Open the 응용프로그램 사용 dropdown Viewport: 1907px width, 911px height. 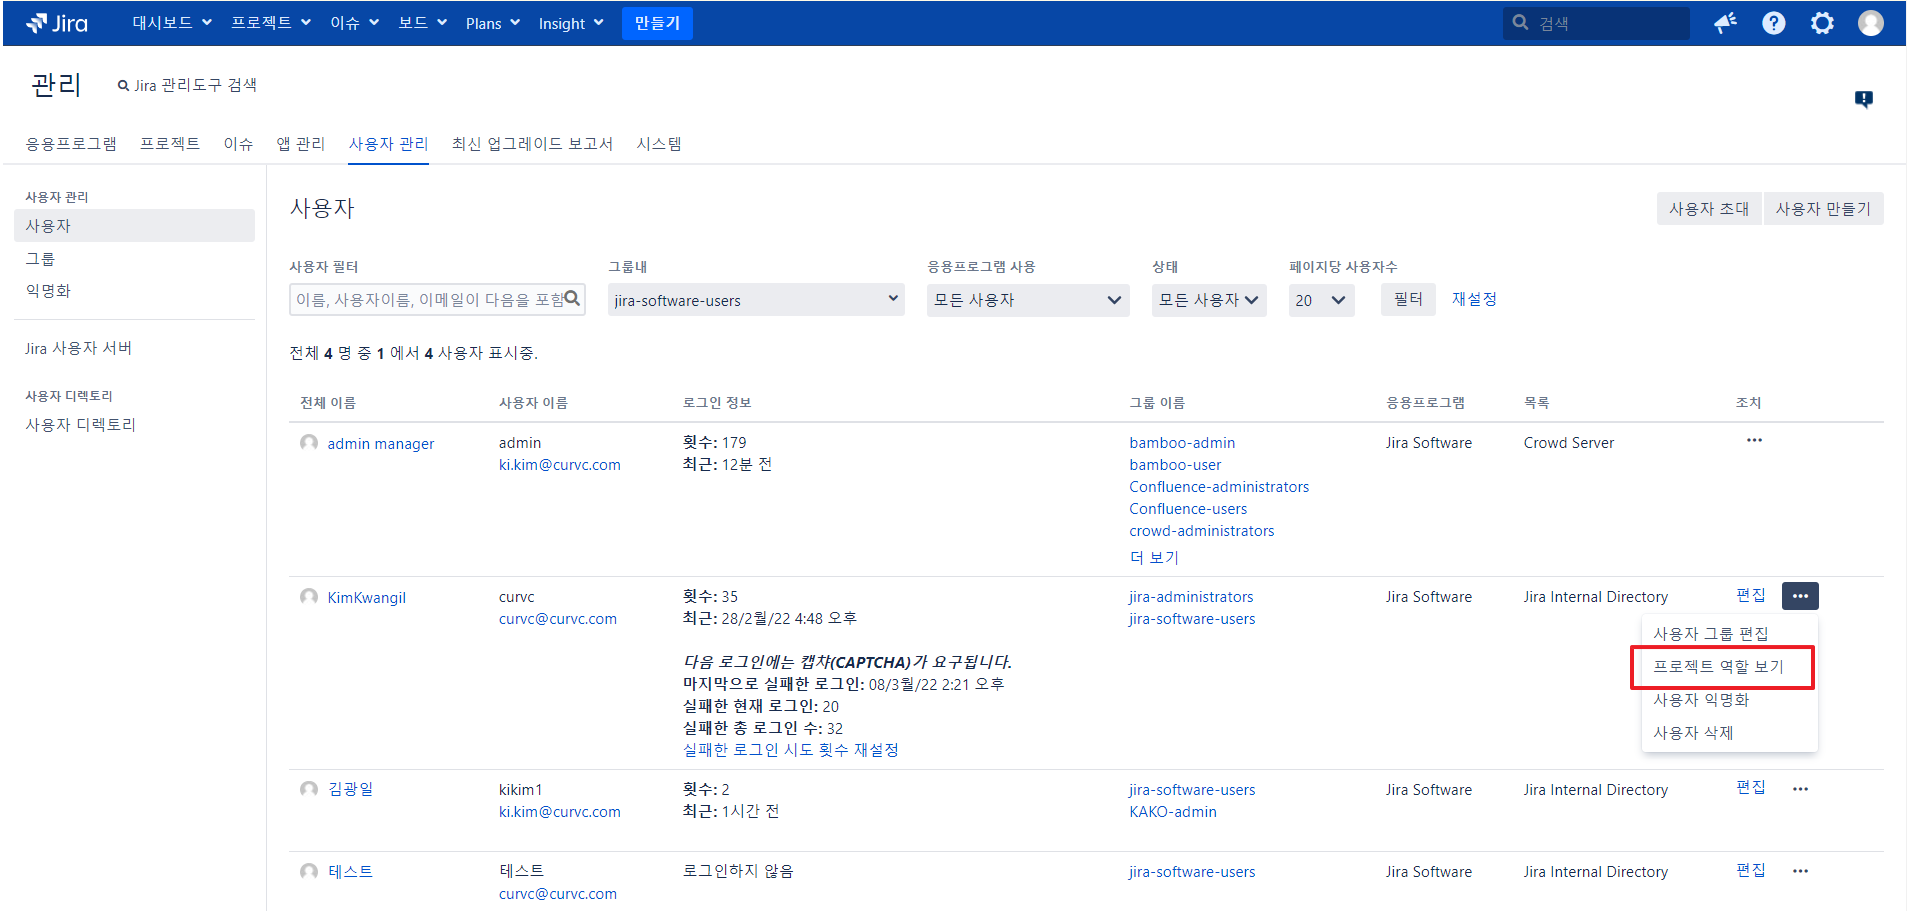click(x=1028, y=300)
